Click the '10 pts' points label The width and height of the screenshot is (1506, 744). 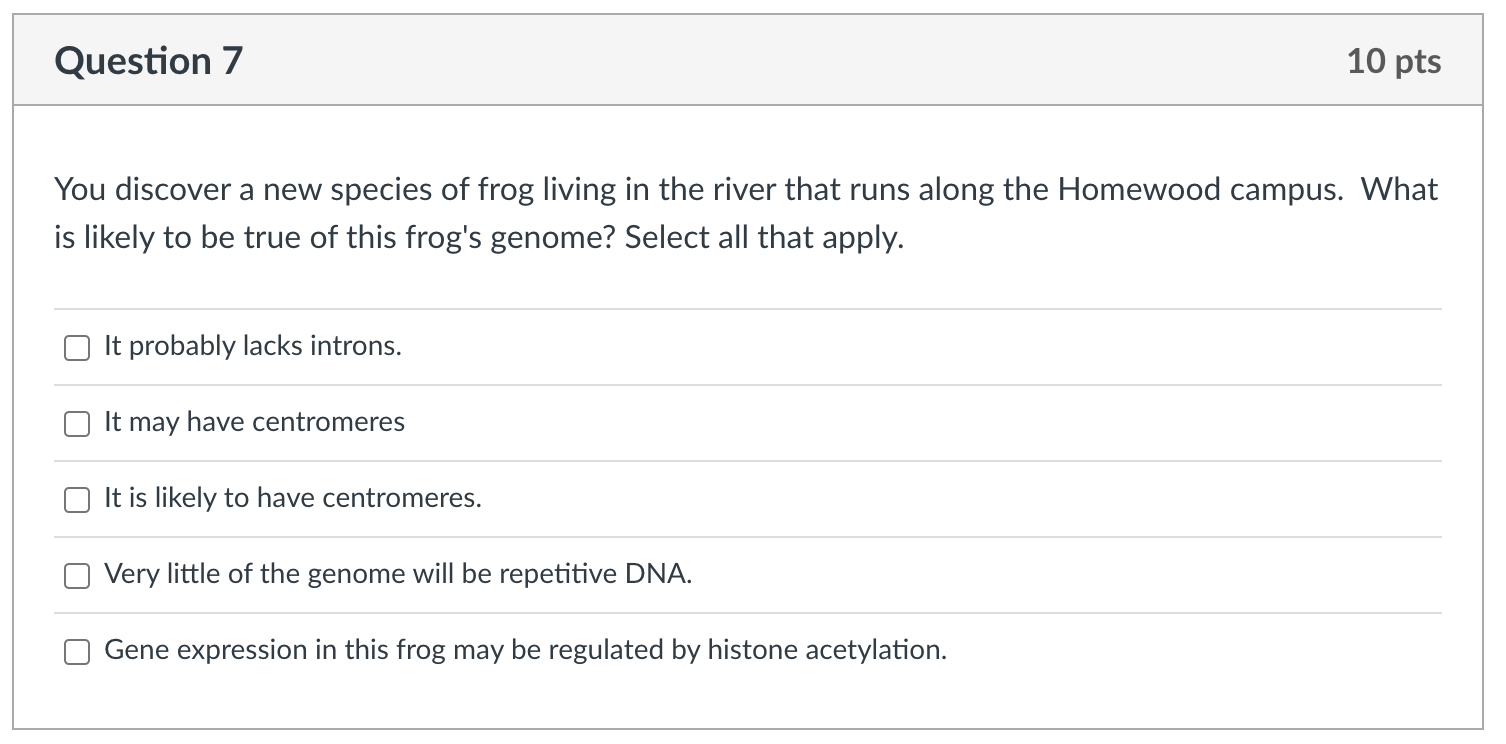(1393, 61)
